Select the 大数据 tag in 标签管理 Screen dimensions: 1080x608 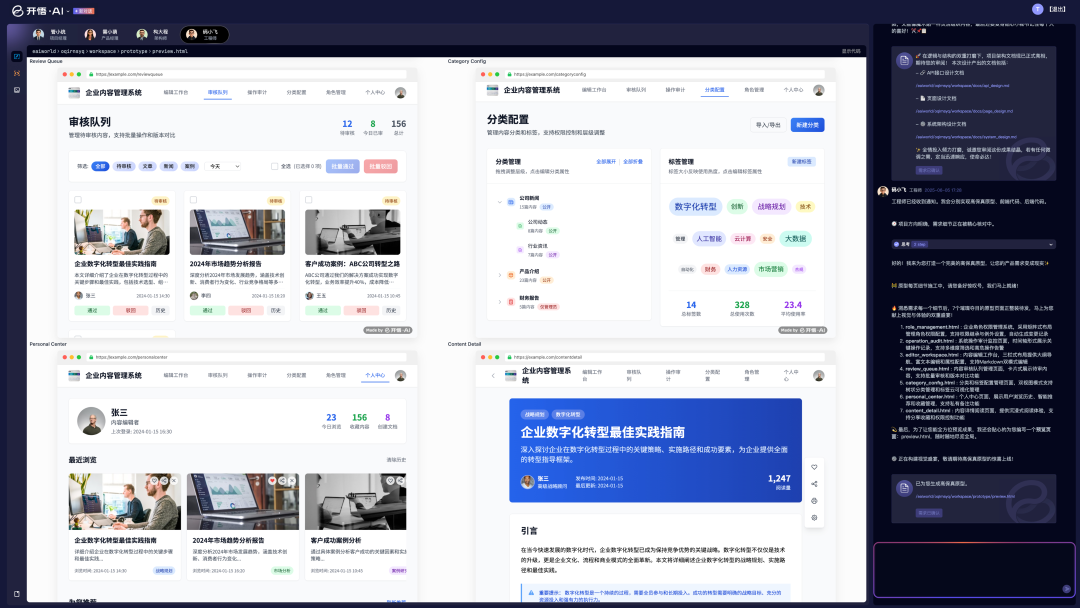795,238
